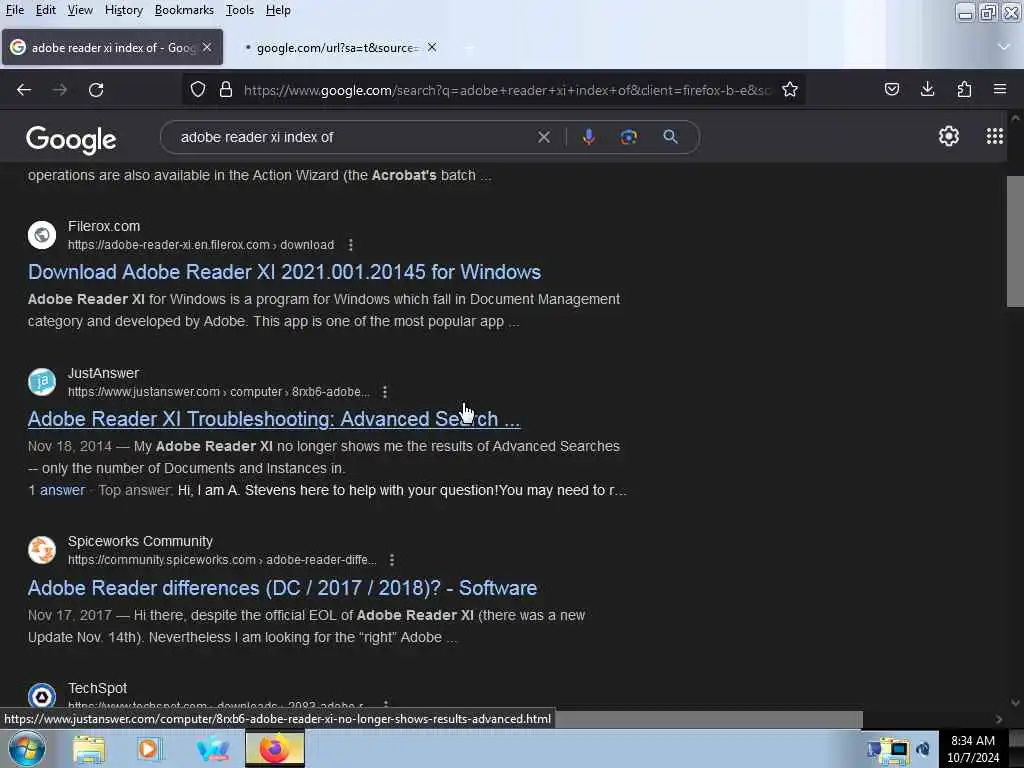Open File Explorer from the taskbar
Viewport: 1024px width, 768px height.
[x=89, y=749]
